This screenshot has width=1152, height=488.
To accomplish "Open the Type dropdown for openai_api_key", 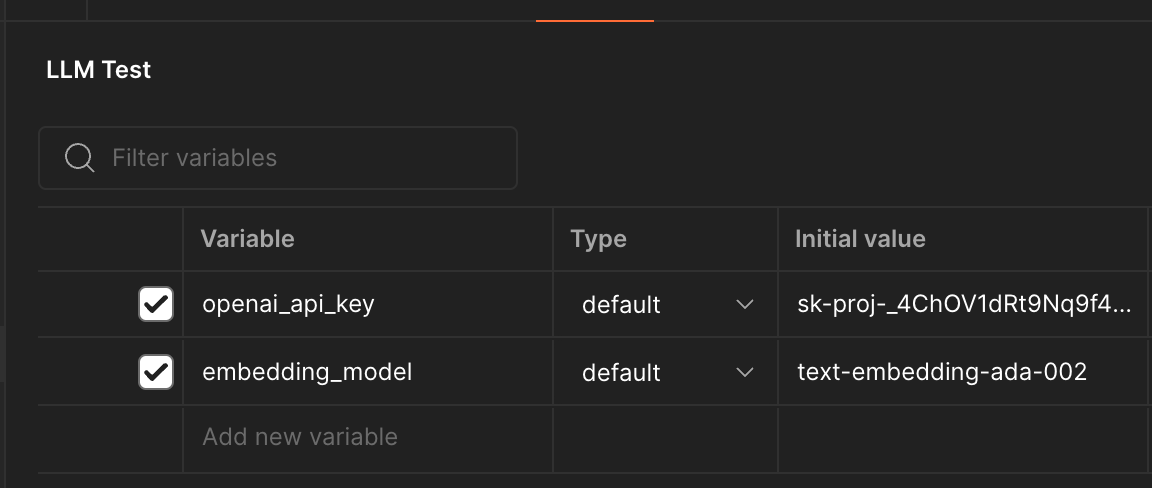I will point(665,304).
